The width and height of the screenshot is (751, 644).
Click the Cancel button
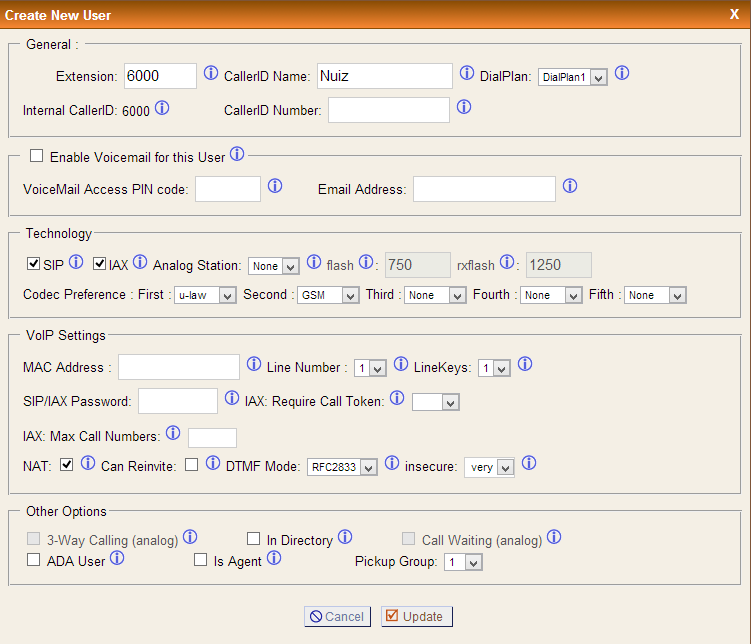(x=337, y=616)
